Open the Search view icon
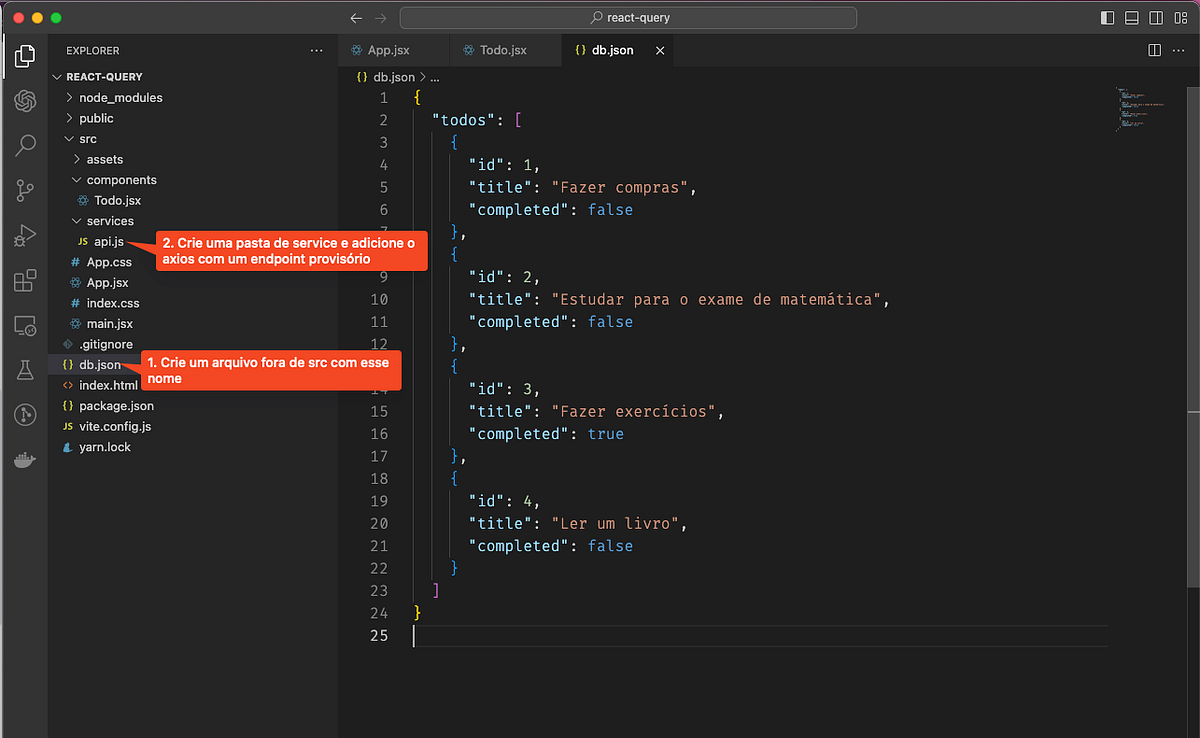The height and width of the screenshot is (738, 1200). coord(25,146)
